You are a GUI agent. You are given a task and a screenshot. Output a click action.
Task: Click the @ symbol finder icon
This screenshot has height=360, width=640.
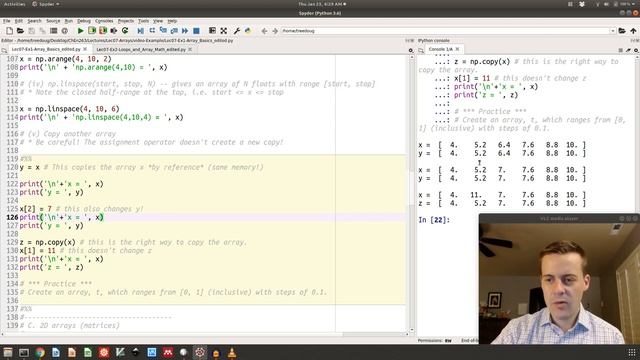[64, 31]
